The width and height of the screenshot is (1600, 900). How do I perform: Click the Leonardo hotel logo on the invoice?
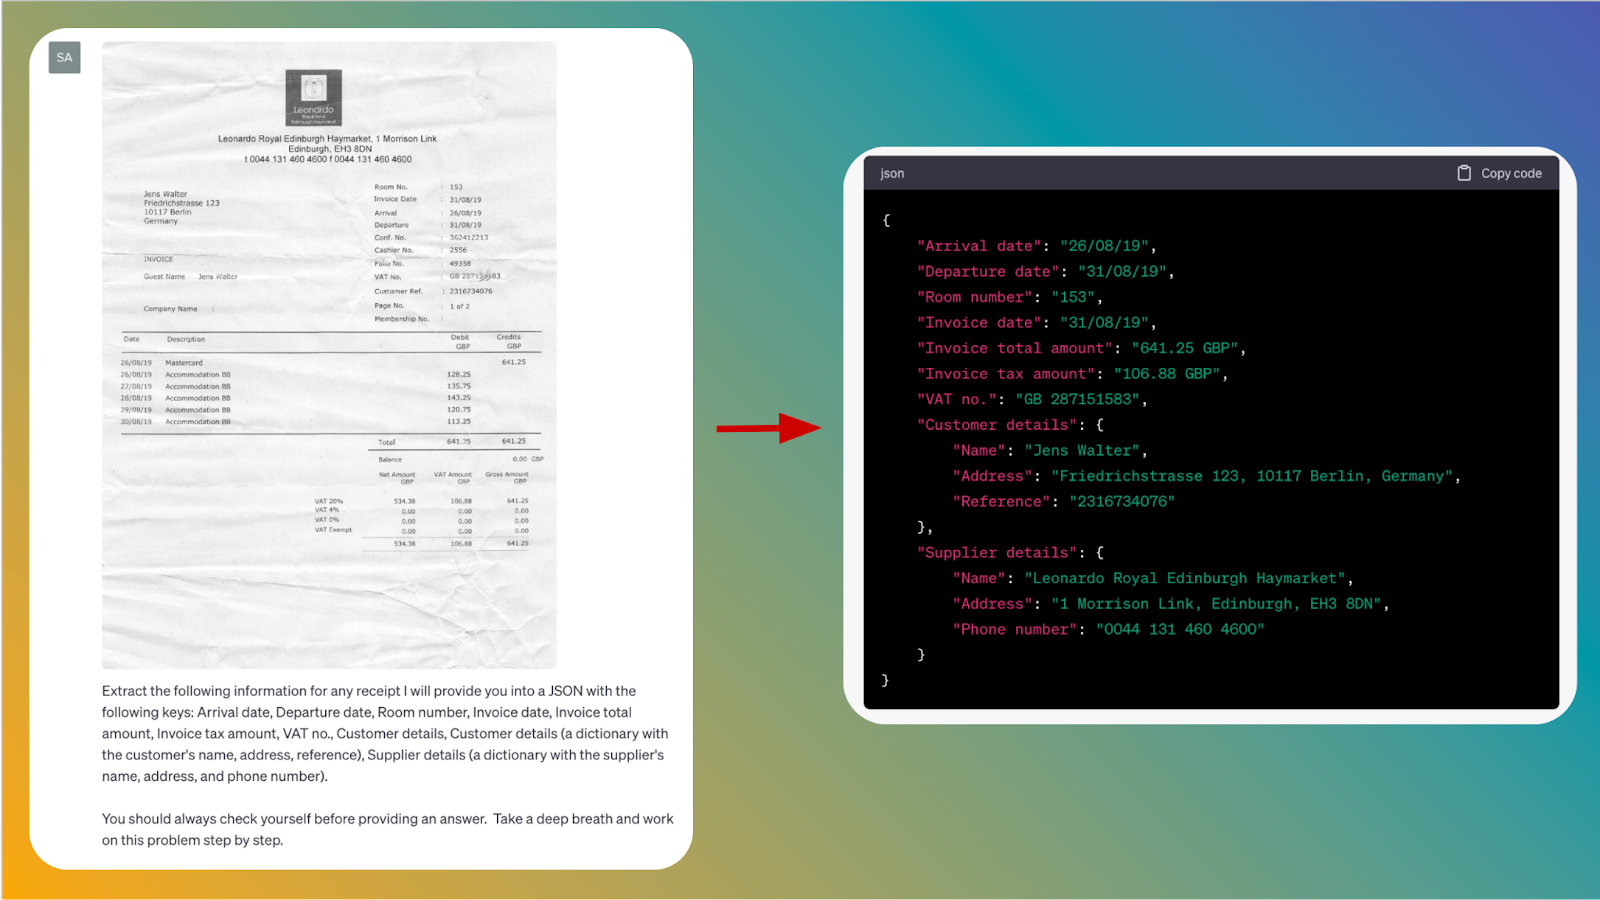coord(312,95)
